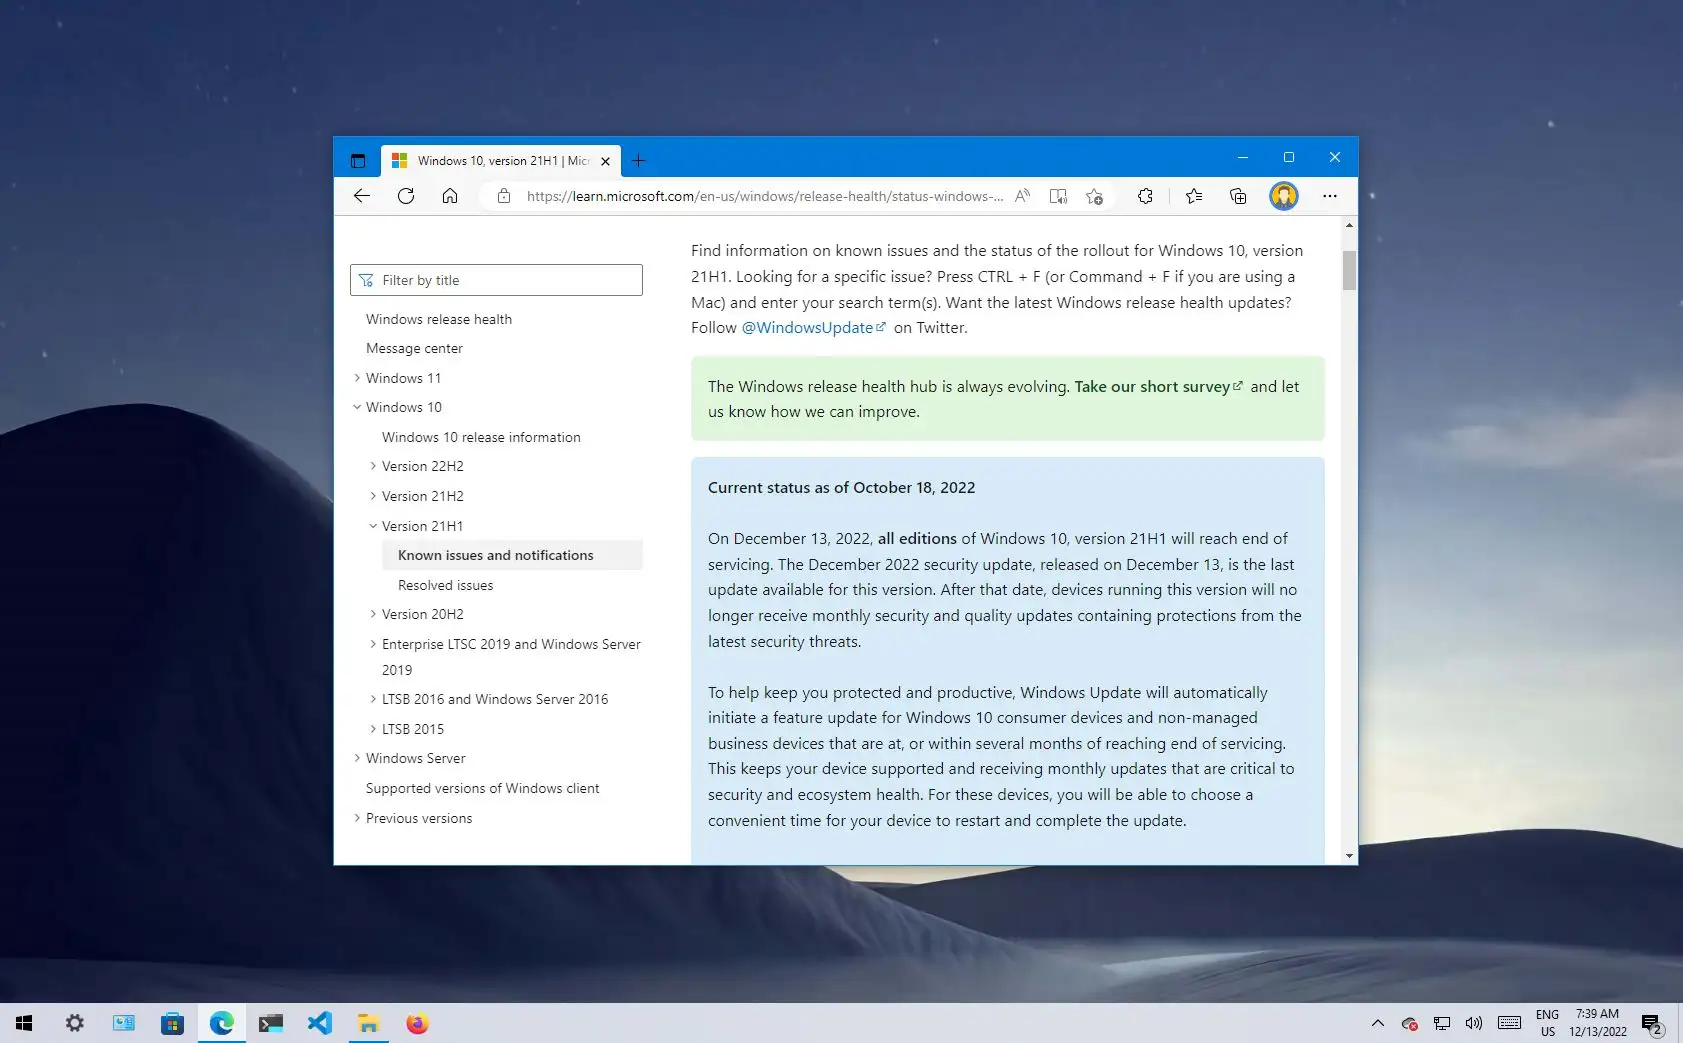The height and width of the screenshot is (1043, 1683).
Task: Click the address bar URL field
Action: 764,196
